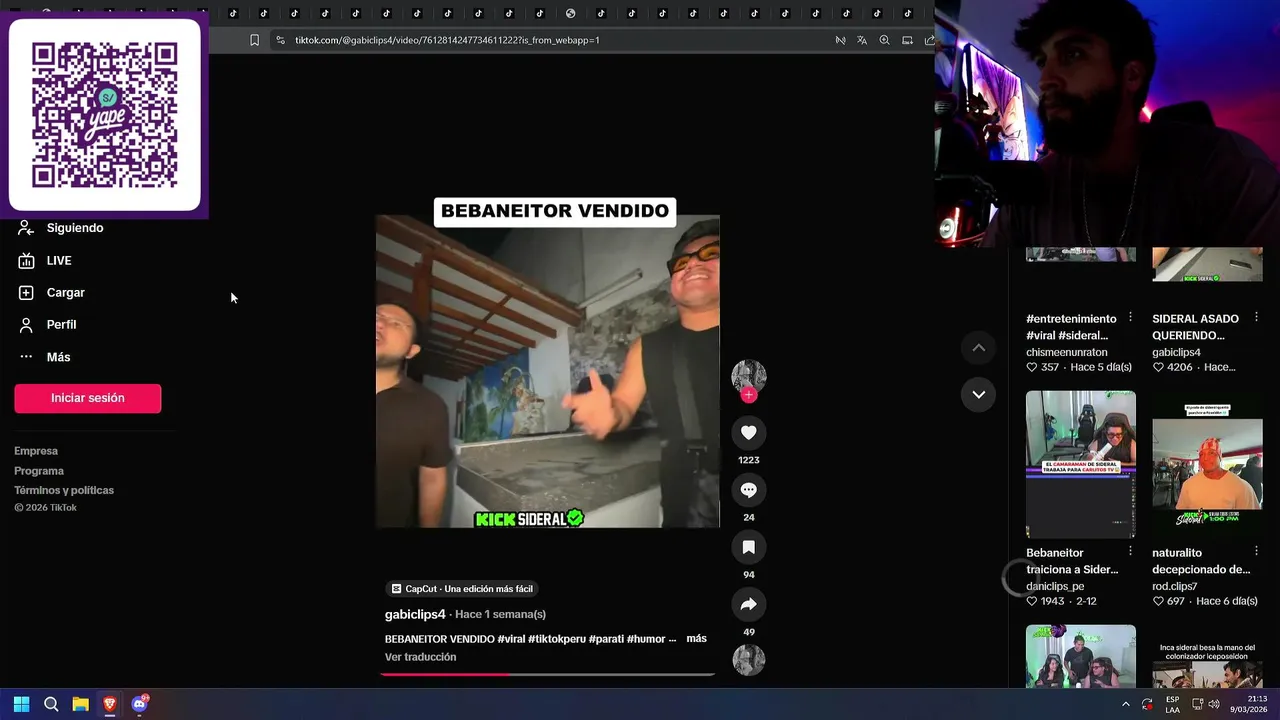Screen dimensions: 1280x720
Task: Expand hidden system tray icons with the chevron
Action: [1125, 704]
